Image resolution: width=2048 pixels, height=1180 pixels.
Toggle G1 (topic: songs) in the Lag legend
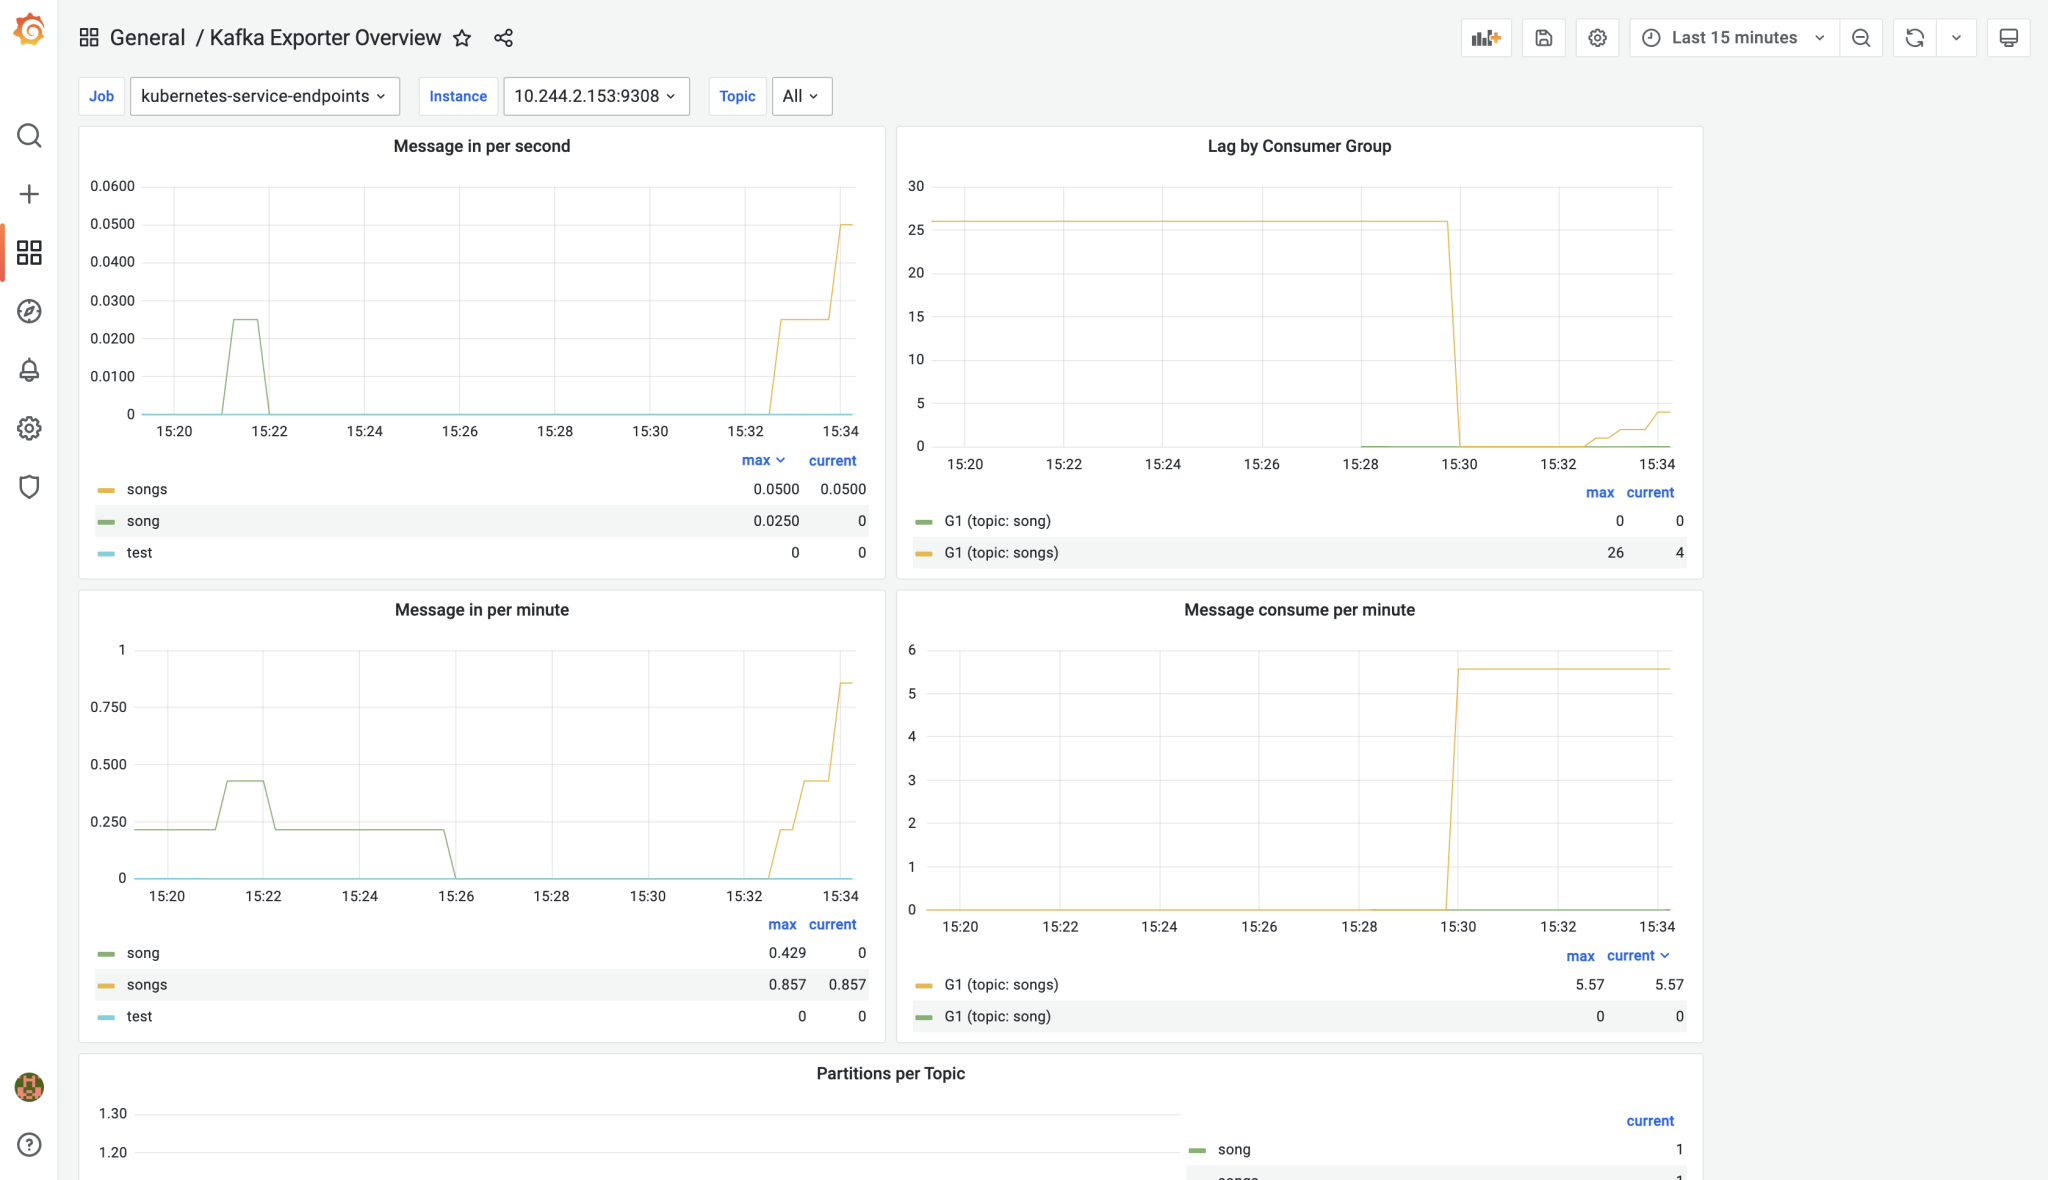pos(1001,552)
